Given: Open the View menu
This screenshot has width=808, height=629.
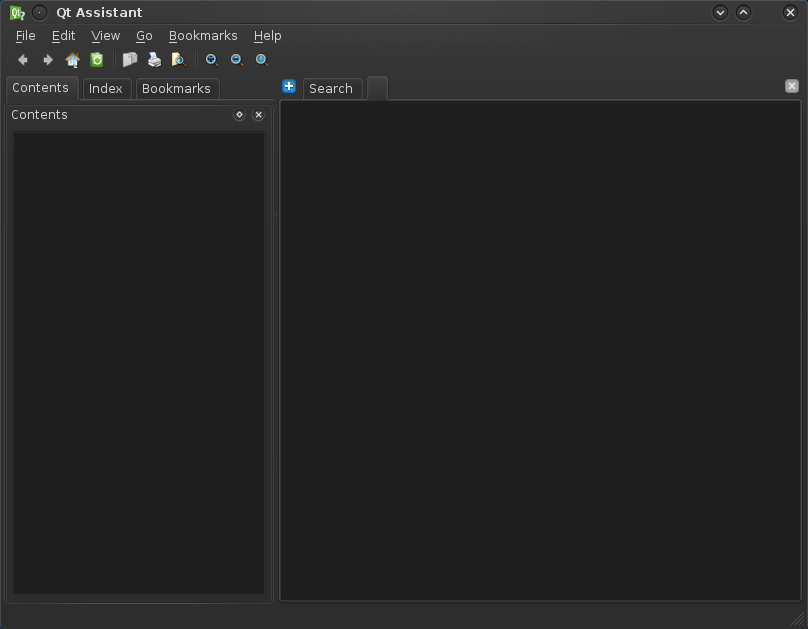Looking at the screenshot, I should pyautogui.click(x=106, y=36).
